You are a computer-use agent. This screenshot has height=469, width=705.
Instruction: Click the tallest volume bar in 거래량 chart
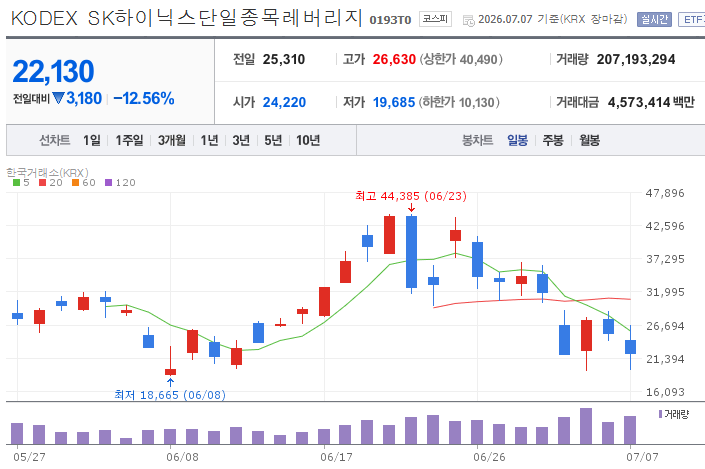point(586,426)
